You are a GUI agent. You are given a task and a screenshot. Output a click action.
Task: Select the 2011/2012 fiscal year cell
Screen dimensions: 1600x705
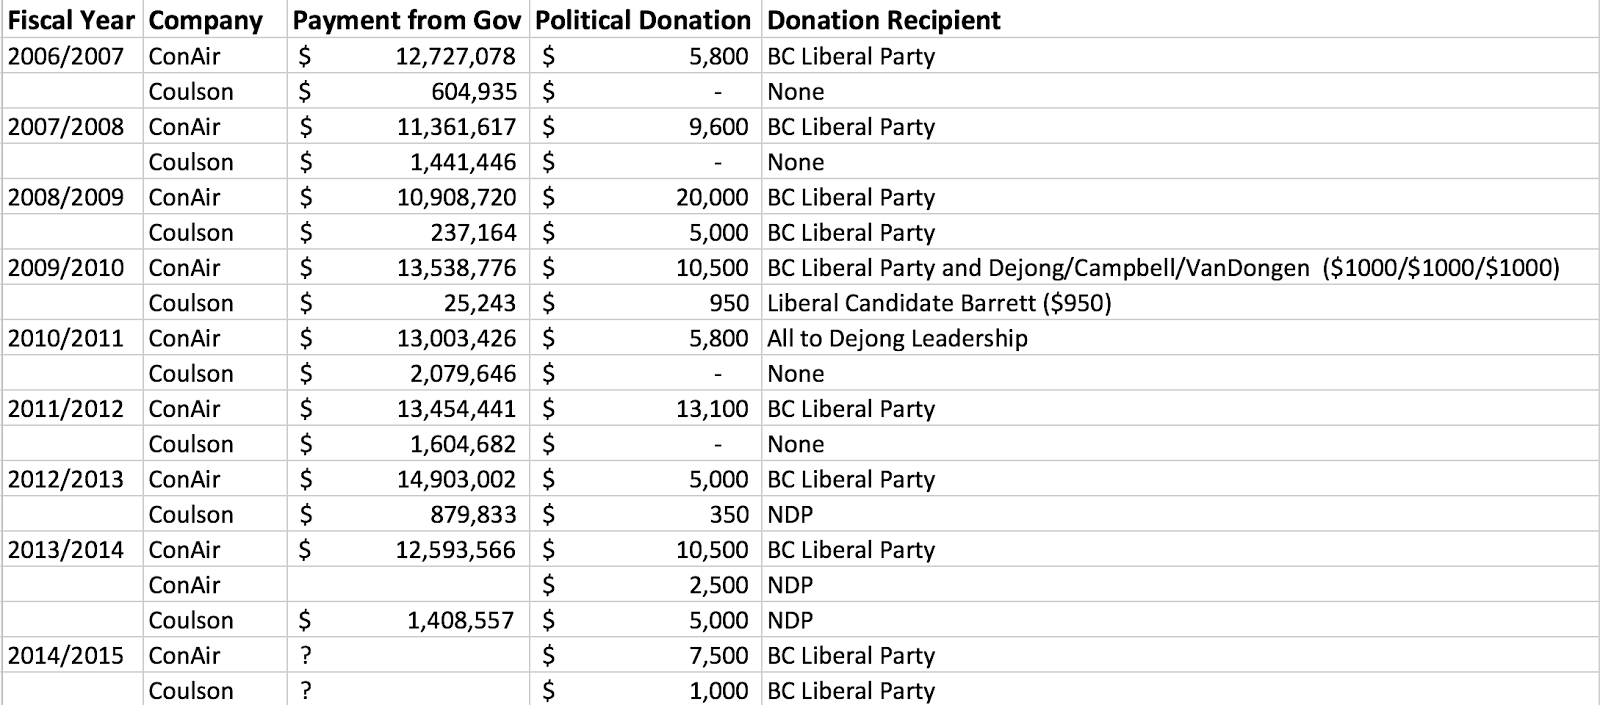pyautogui.click(x=66, y=409)
